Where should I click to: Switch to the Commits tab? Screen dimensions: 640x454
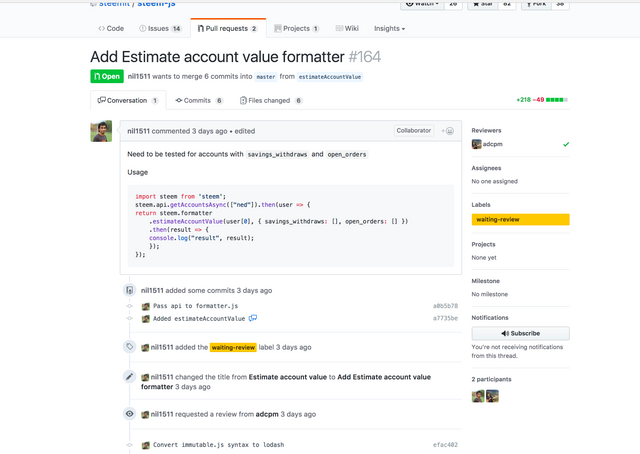199,100
